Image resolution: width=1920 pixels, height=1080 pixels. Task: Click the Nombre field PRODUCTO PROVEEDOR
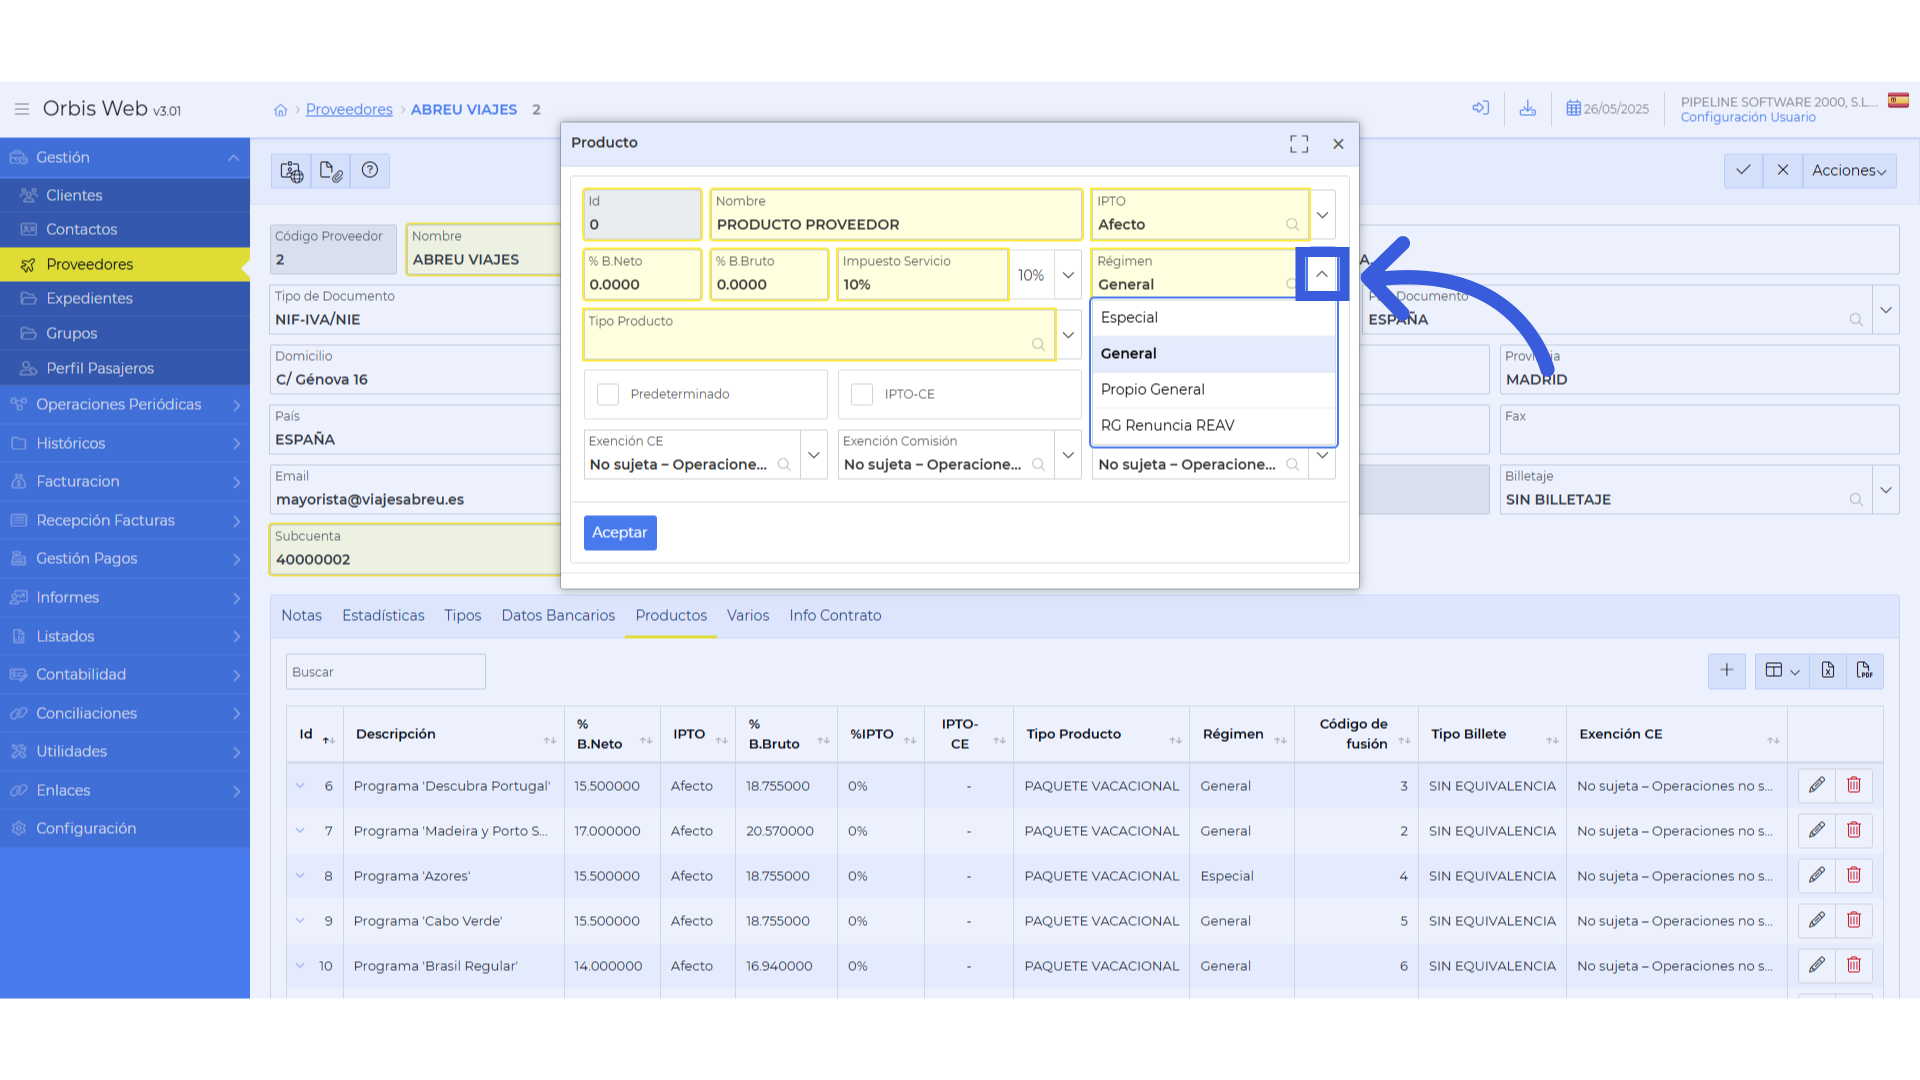(x=896, y=215)
